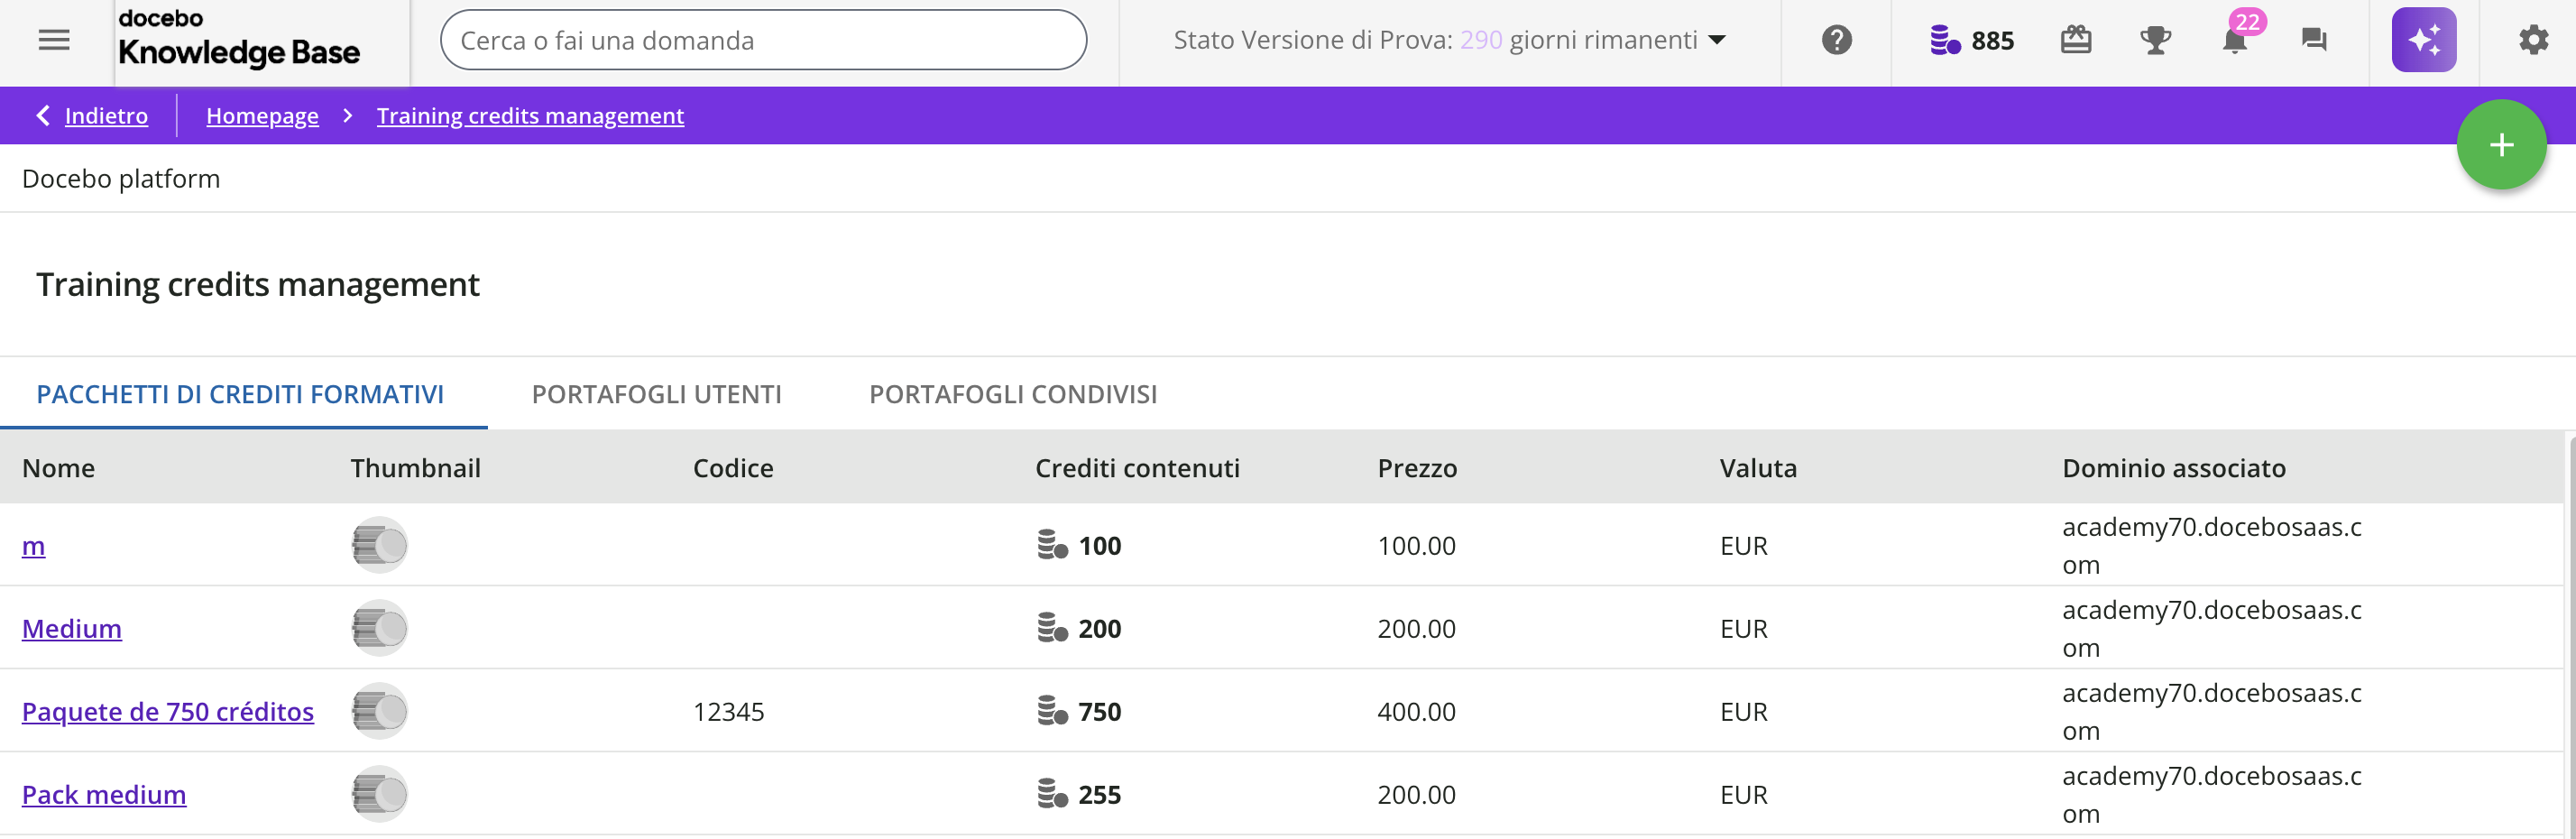Select Pacchetti di Crediti Formativi tab
The image size is (2576, 839).
click(240, 394)
